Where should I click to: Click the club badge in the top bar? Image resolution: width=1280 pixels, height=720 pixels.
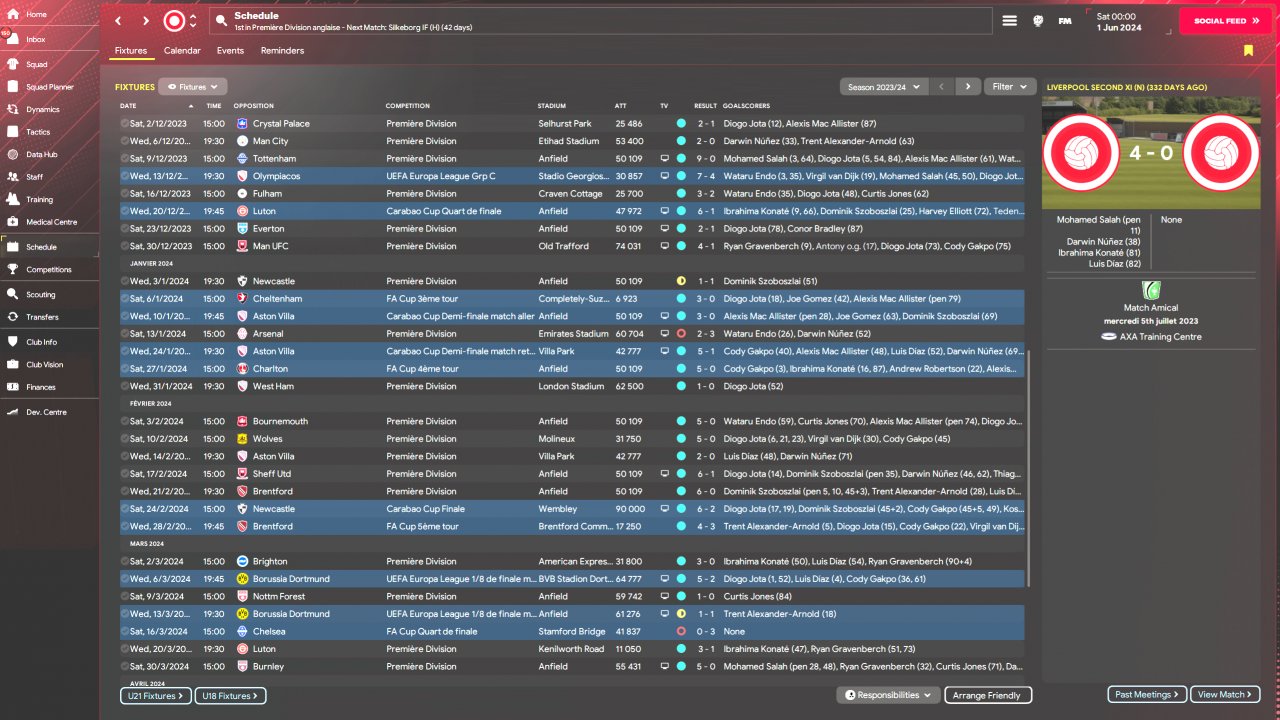(x=174, y=21)
